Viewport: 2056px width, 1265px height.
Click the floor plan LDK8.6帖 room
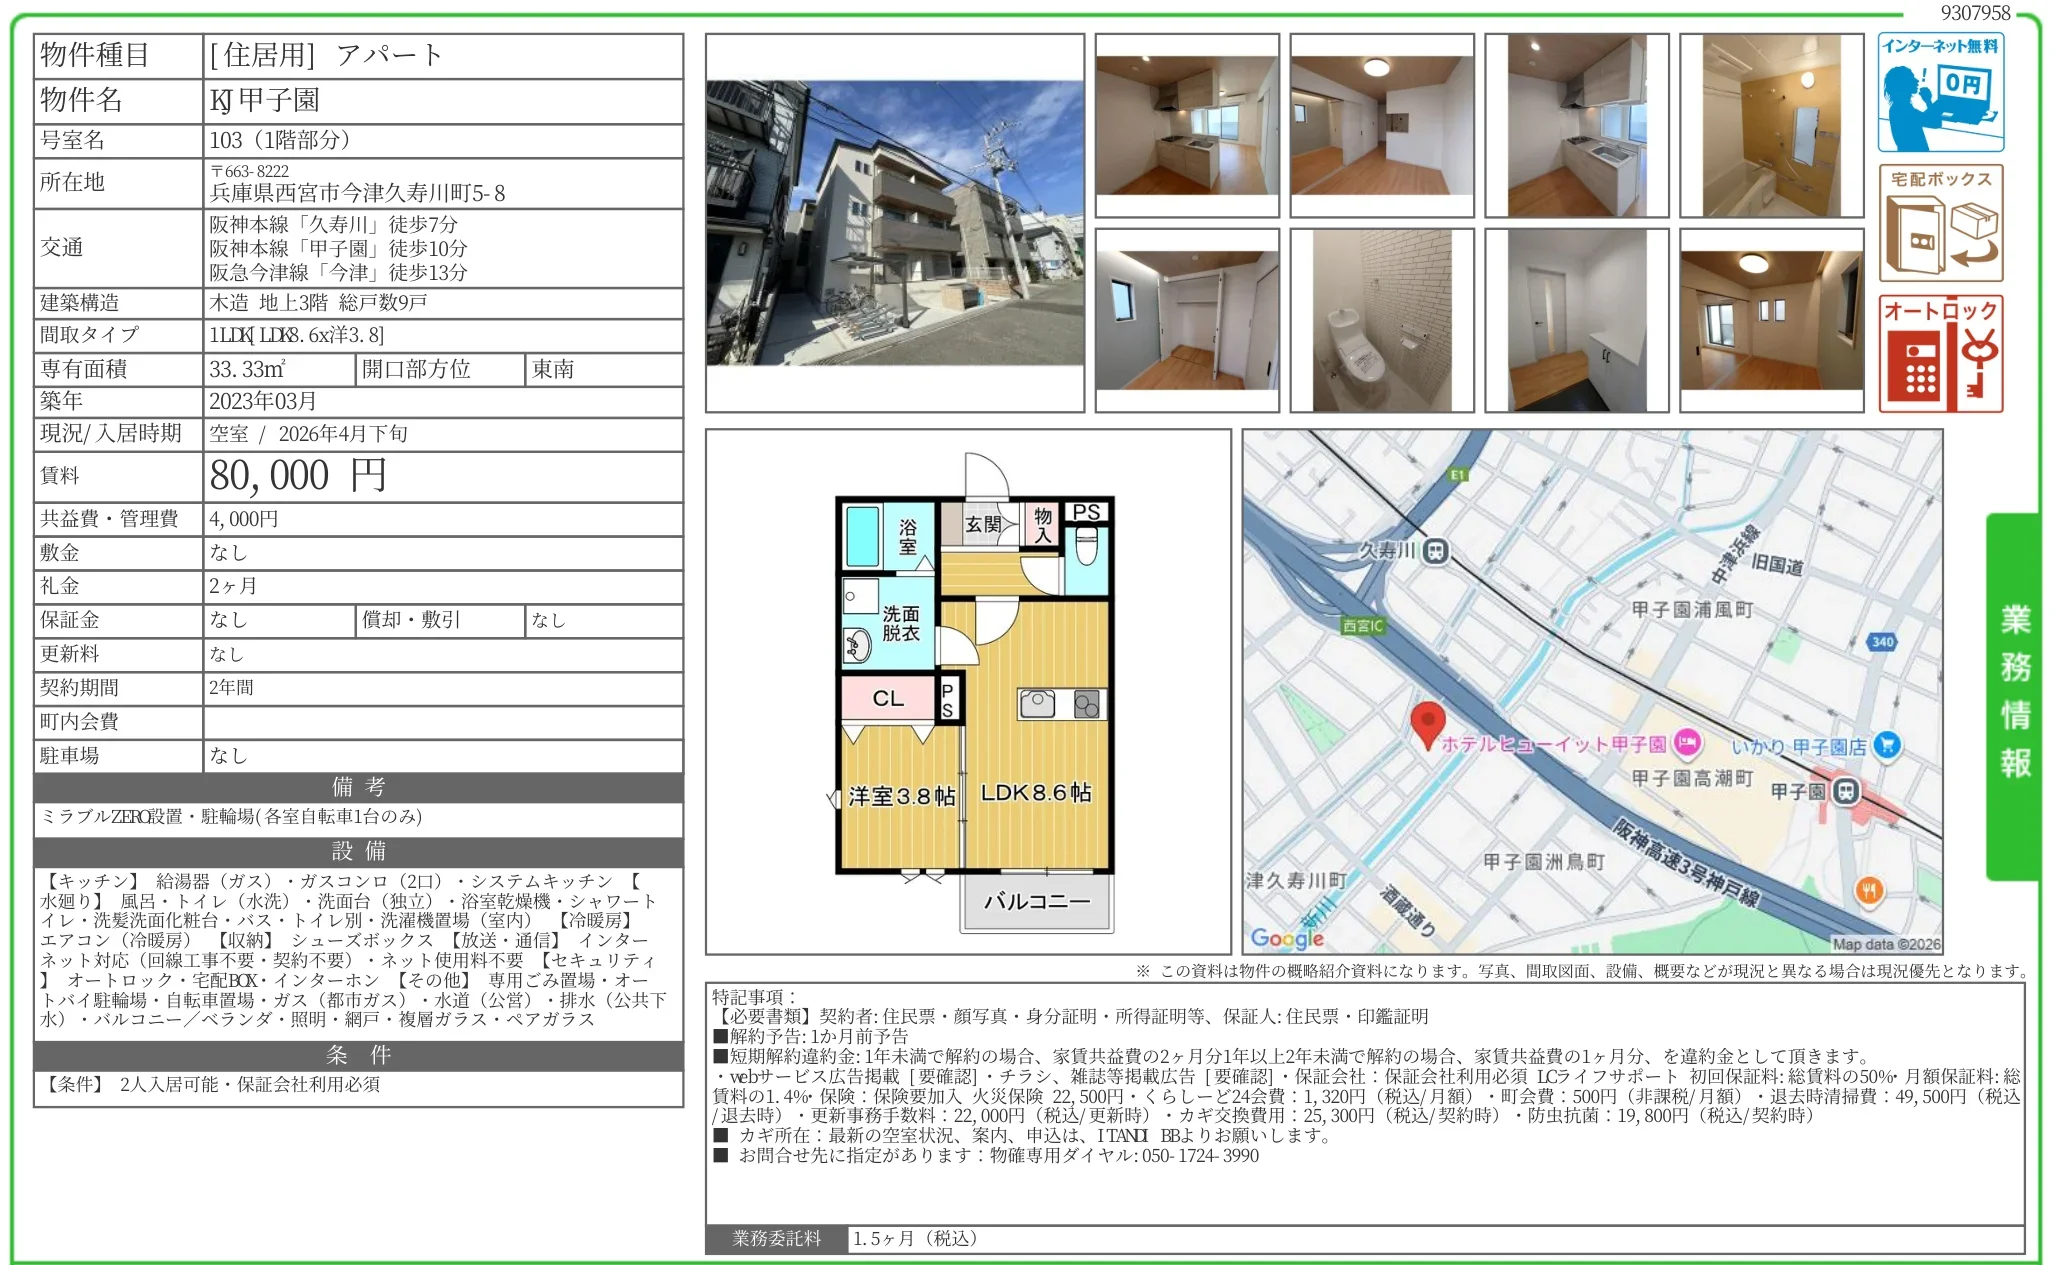point(1036,792)
